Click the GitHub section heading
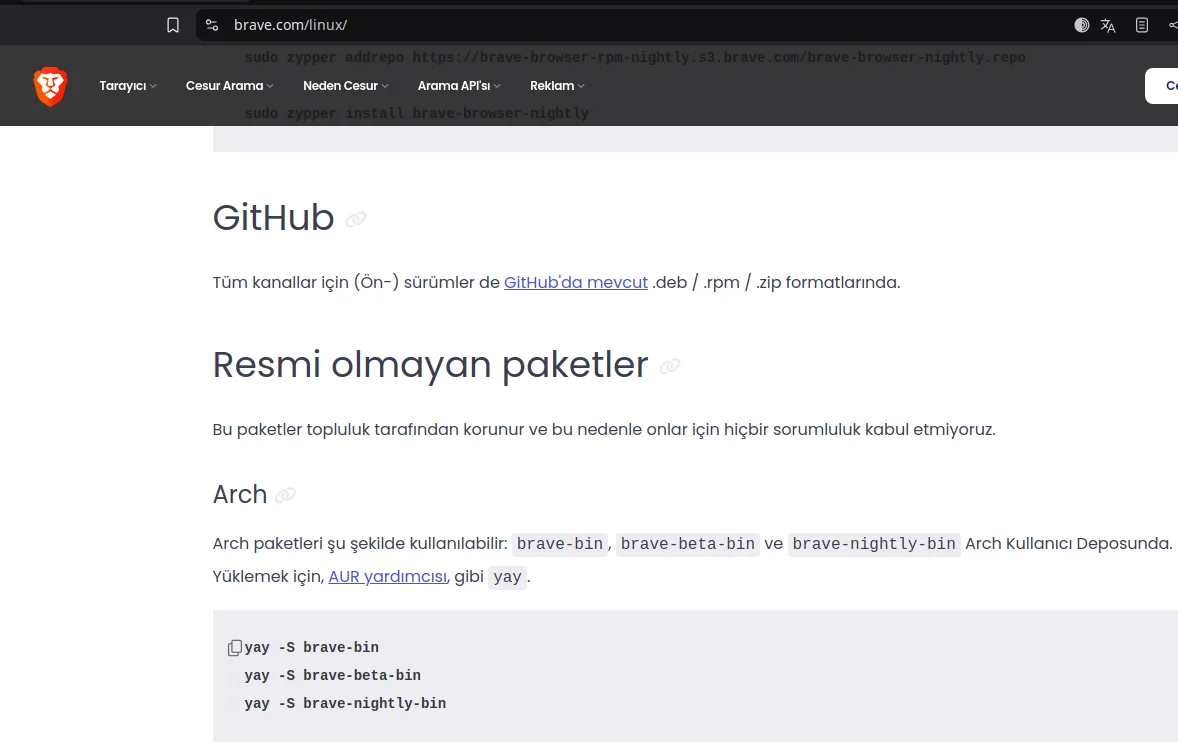The height and width of the screenshot is (755, 1178). coord(273,218)
